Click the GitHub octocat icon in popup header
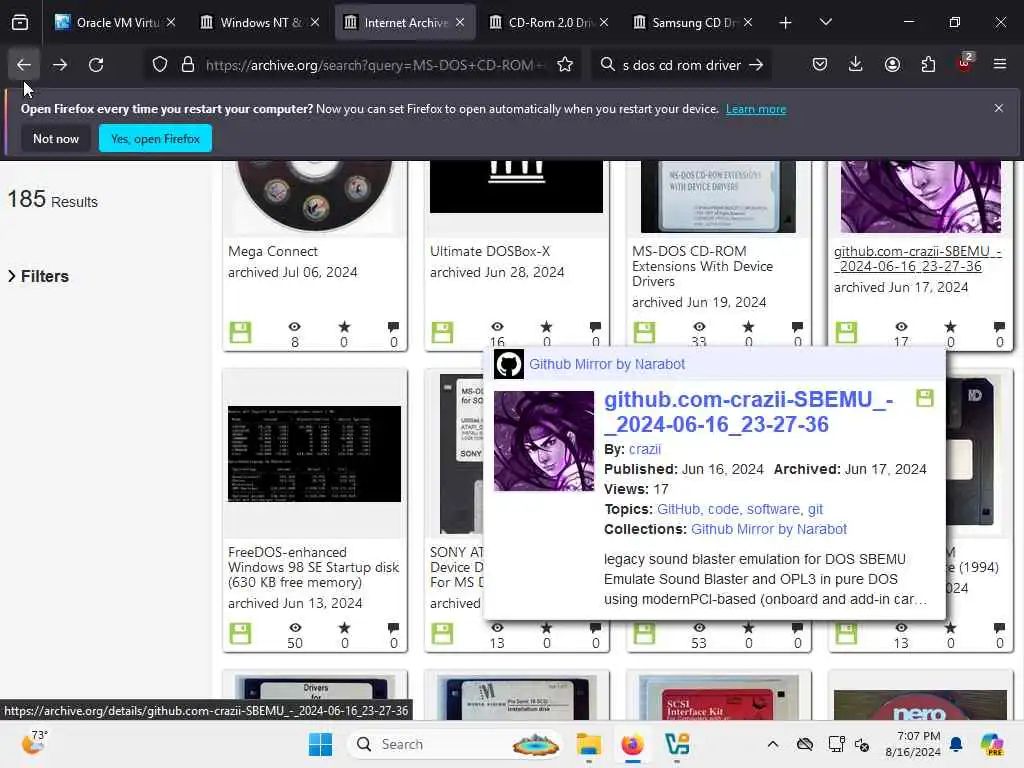This screenshot has height=768, width=1024. 509,364
